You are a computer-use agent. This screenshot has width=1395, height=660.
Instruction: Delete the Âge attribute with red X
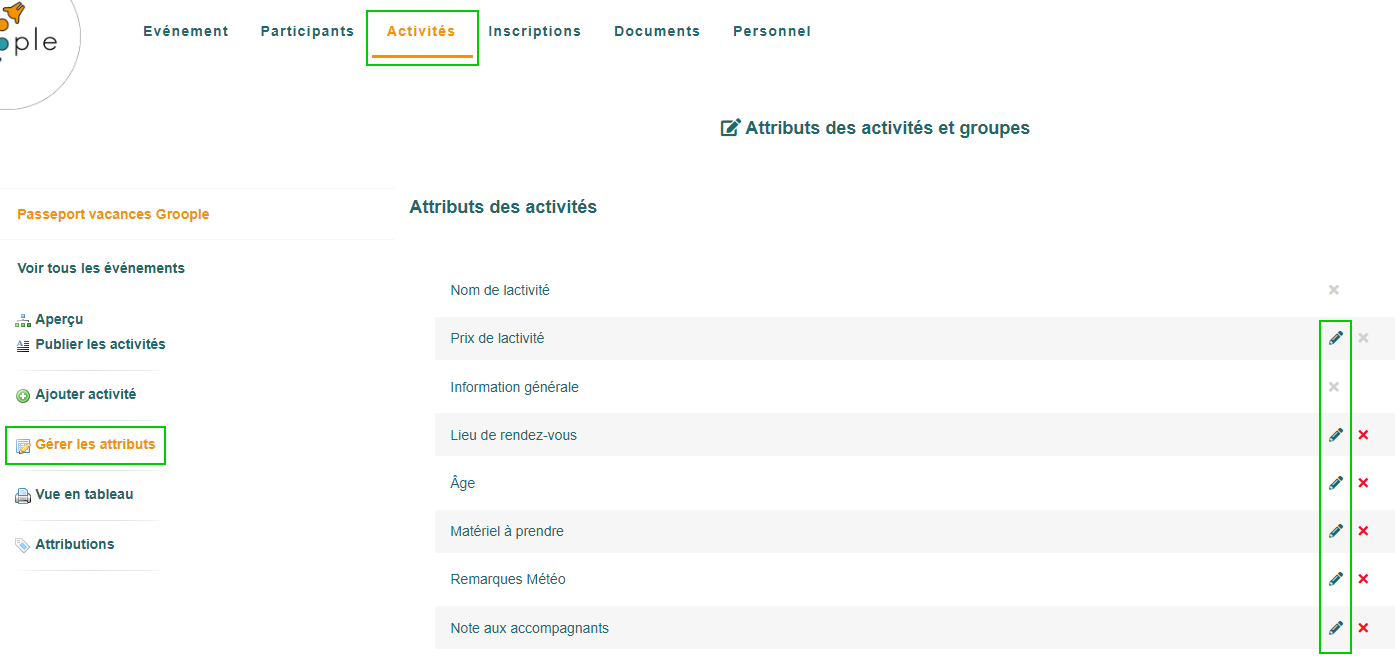click(1363, 483)
